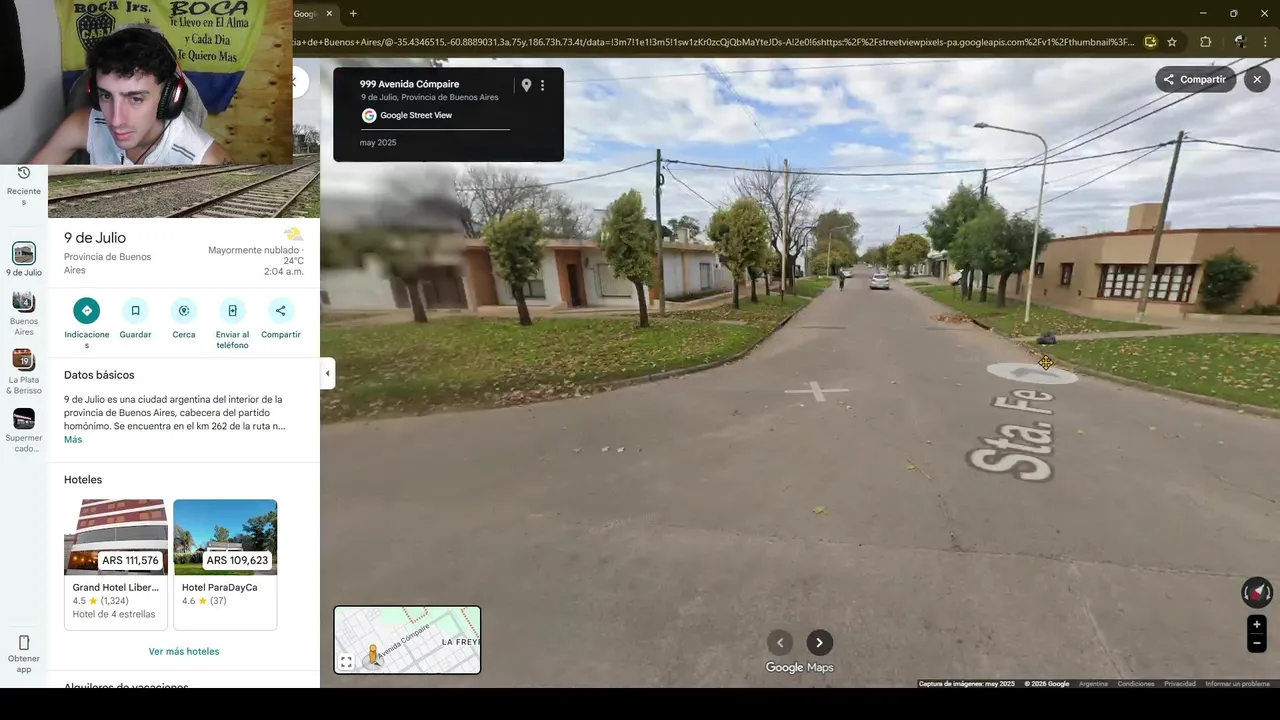Click the Compartir button in Street View
The height and width of the screenshot is (720, 1280).
pyautogui.click(x=1196, y=80)
